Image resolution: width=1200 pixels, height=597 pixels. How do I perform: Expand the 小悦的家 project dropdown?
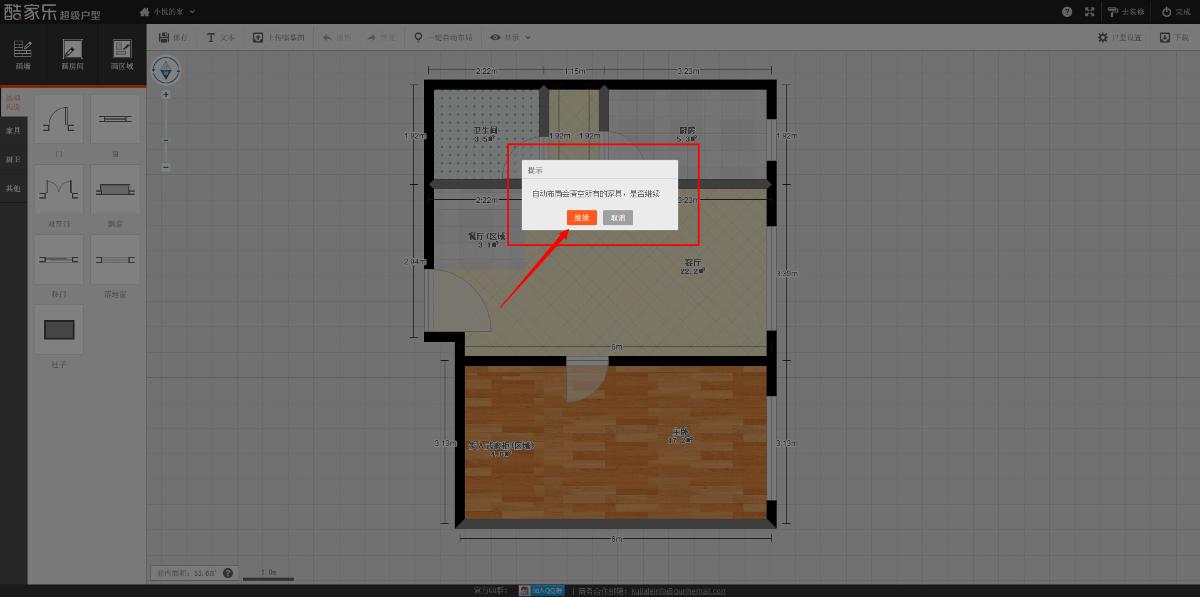click(x=167, y=11)
